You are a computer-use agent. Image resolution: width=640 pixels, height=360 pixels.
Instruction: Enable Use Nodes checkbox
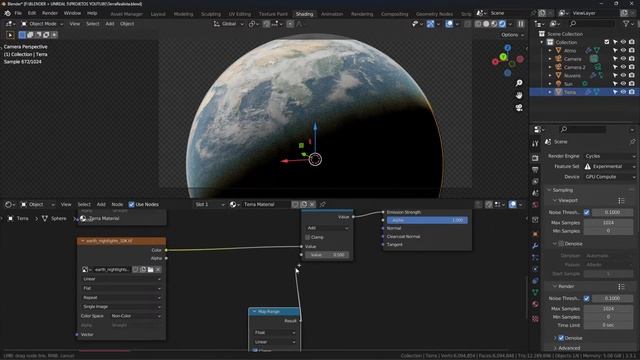(x=131, y=204)
